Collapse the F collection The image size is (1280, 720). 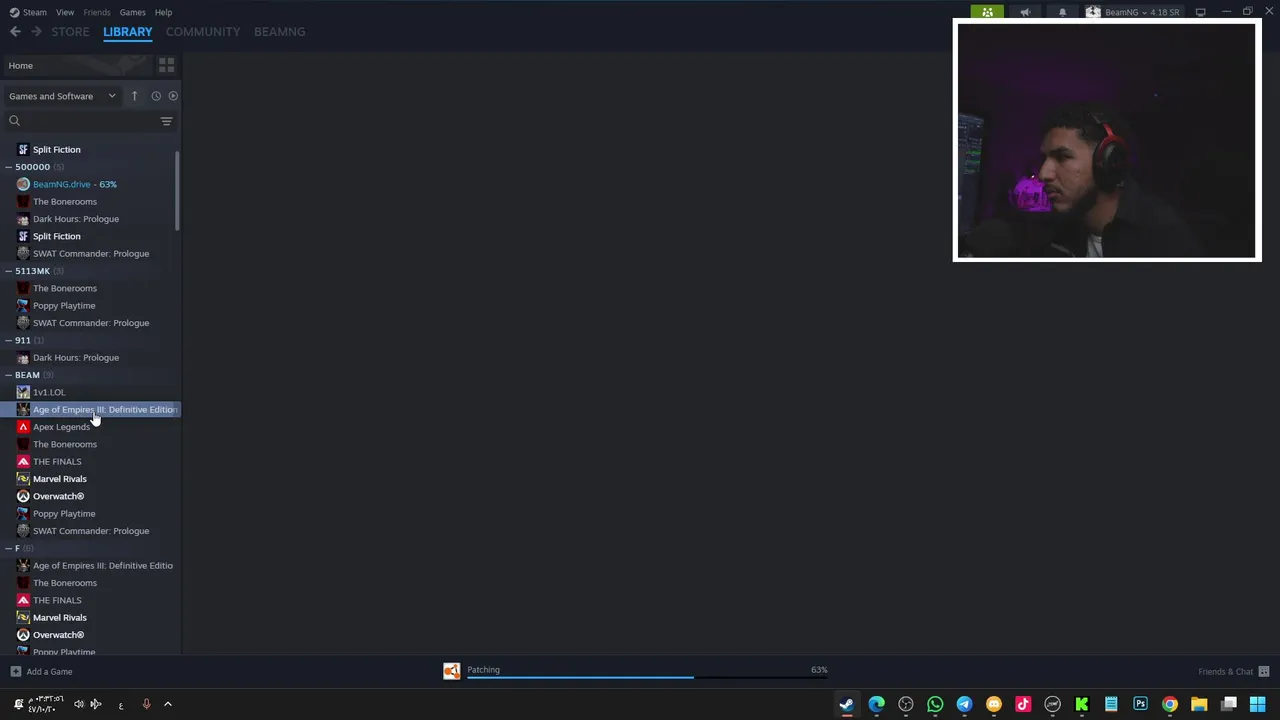(8, 548)
